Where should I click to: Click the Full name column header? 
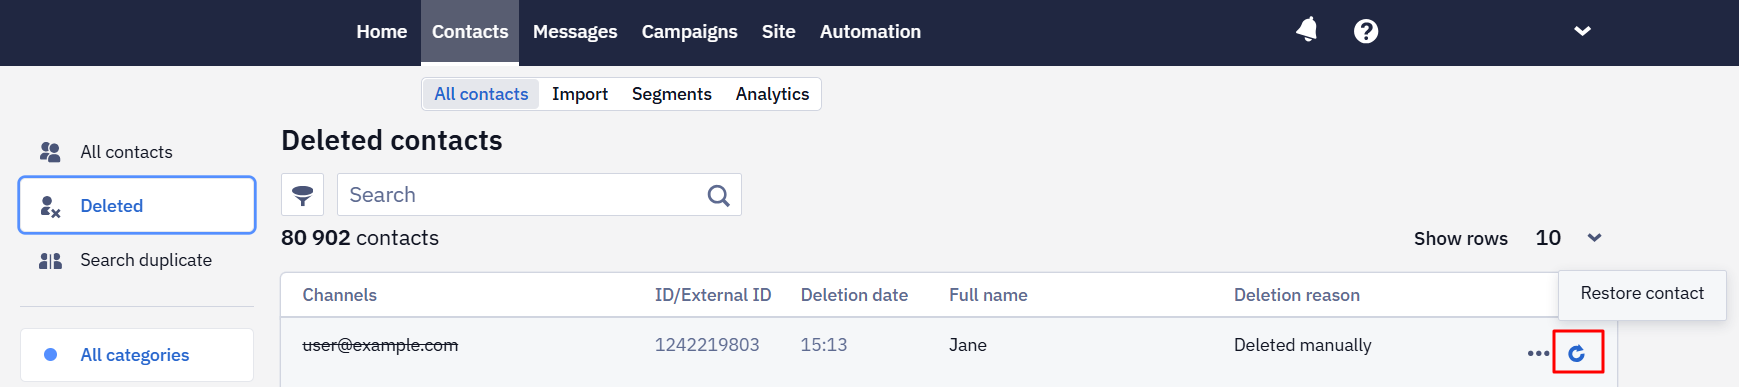pos(988,295)
